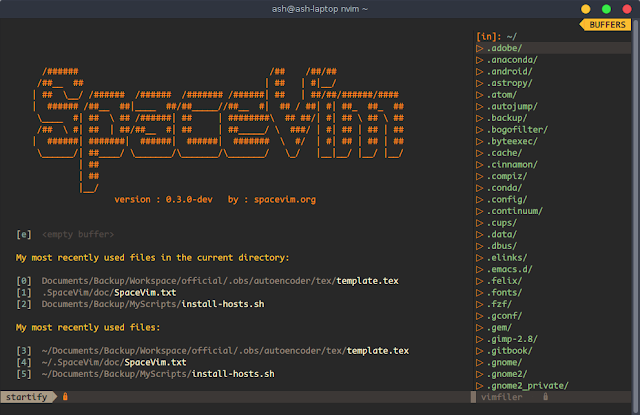Select the .continuum/ directory name
The height and width of the screenshot is (415, 640).
(515, 211)
